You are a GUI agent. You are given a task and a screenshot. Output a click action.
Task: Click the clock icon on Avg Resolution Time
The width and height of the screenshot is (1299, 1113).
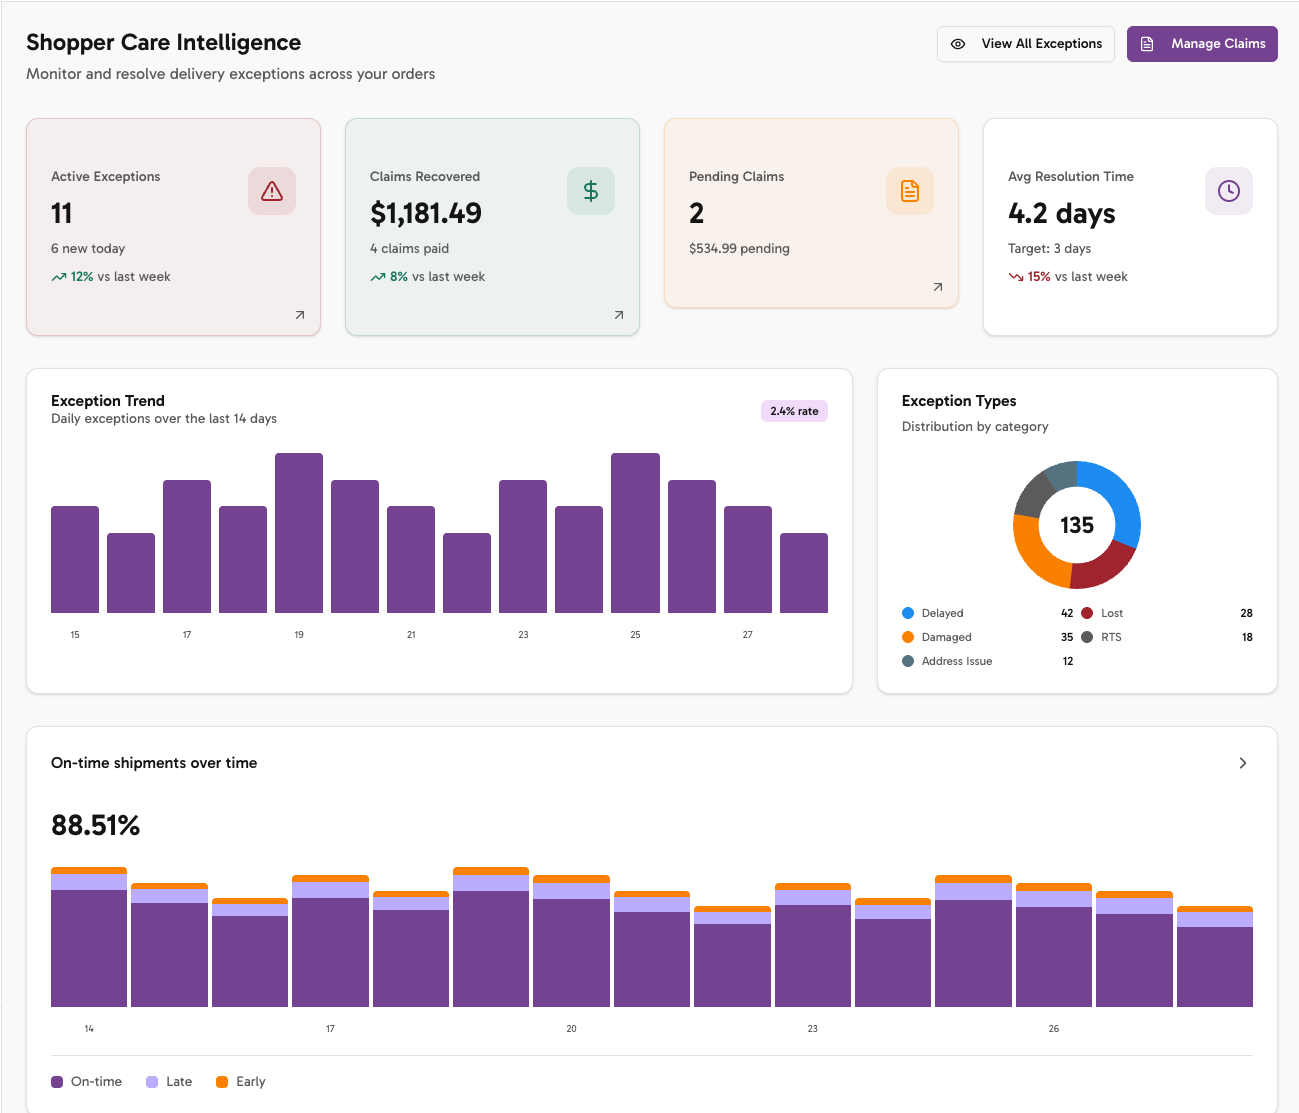1228,191
